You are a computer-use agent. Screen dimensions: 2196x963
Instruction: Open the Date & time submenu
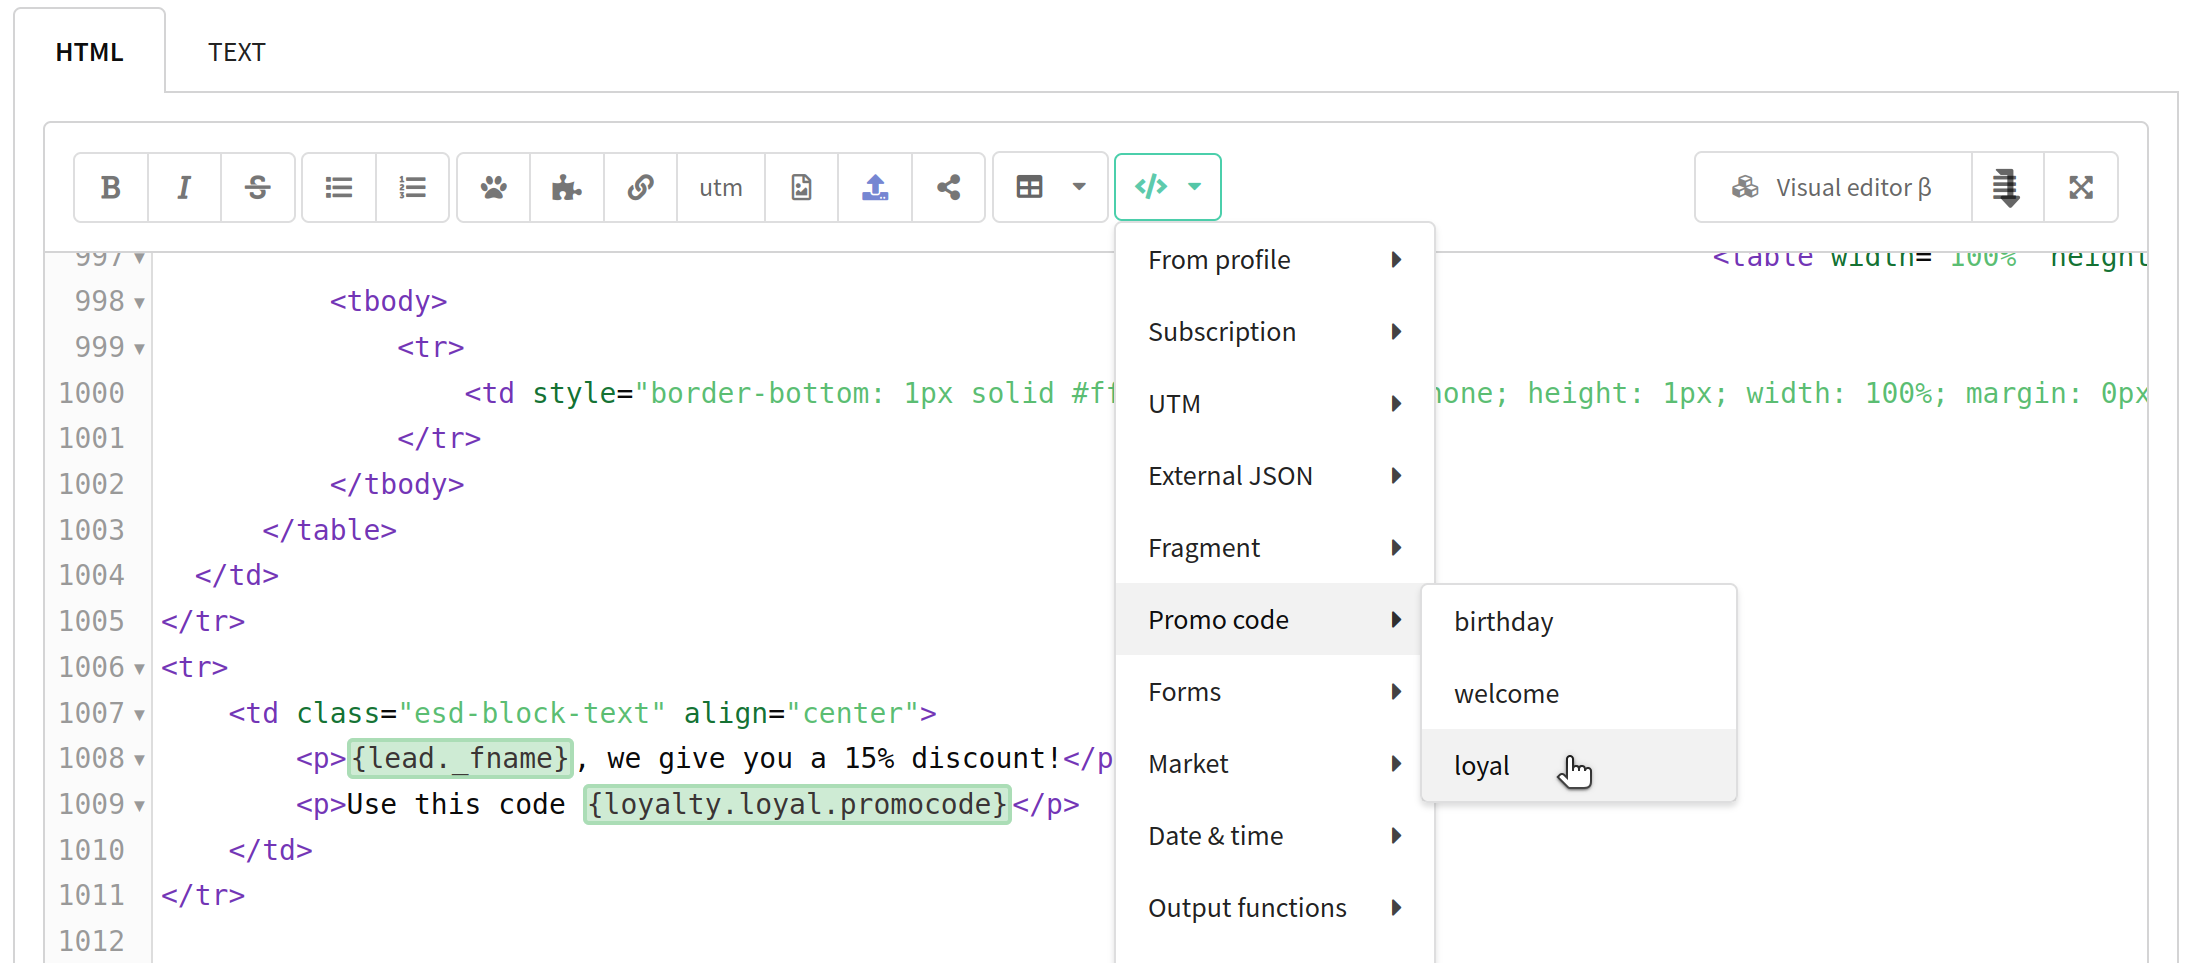1275,836
